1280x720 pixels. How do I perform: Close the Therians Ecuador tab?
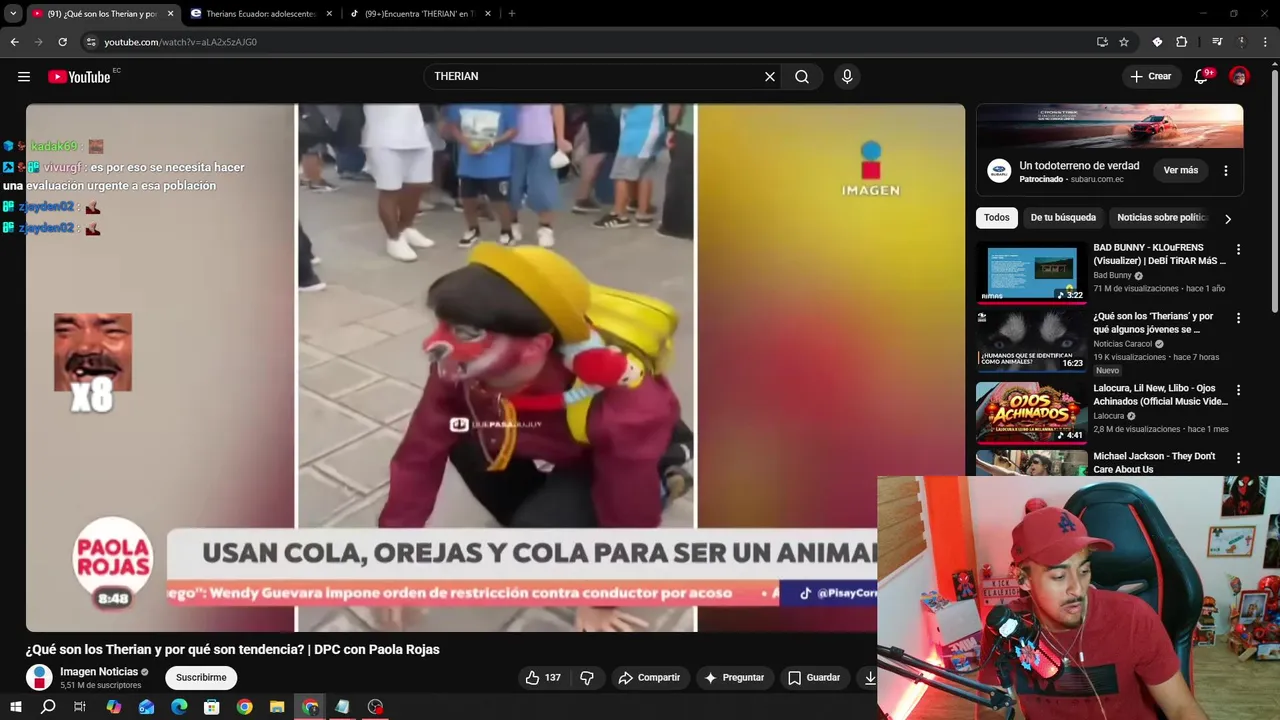click(329, 14)
